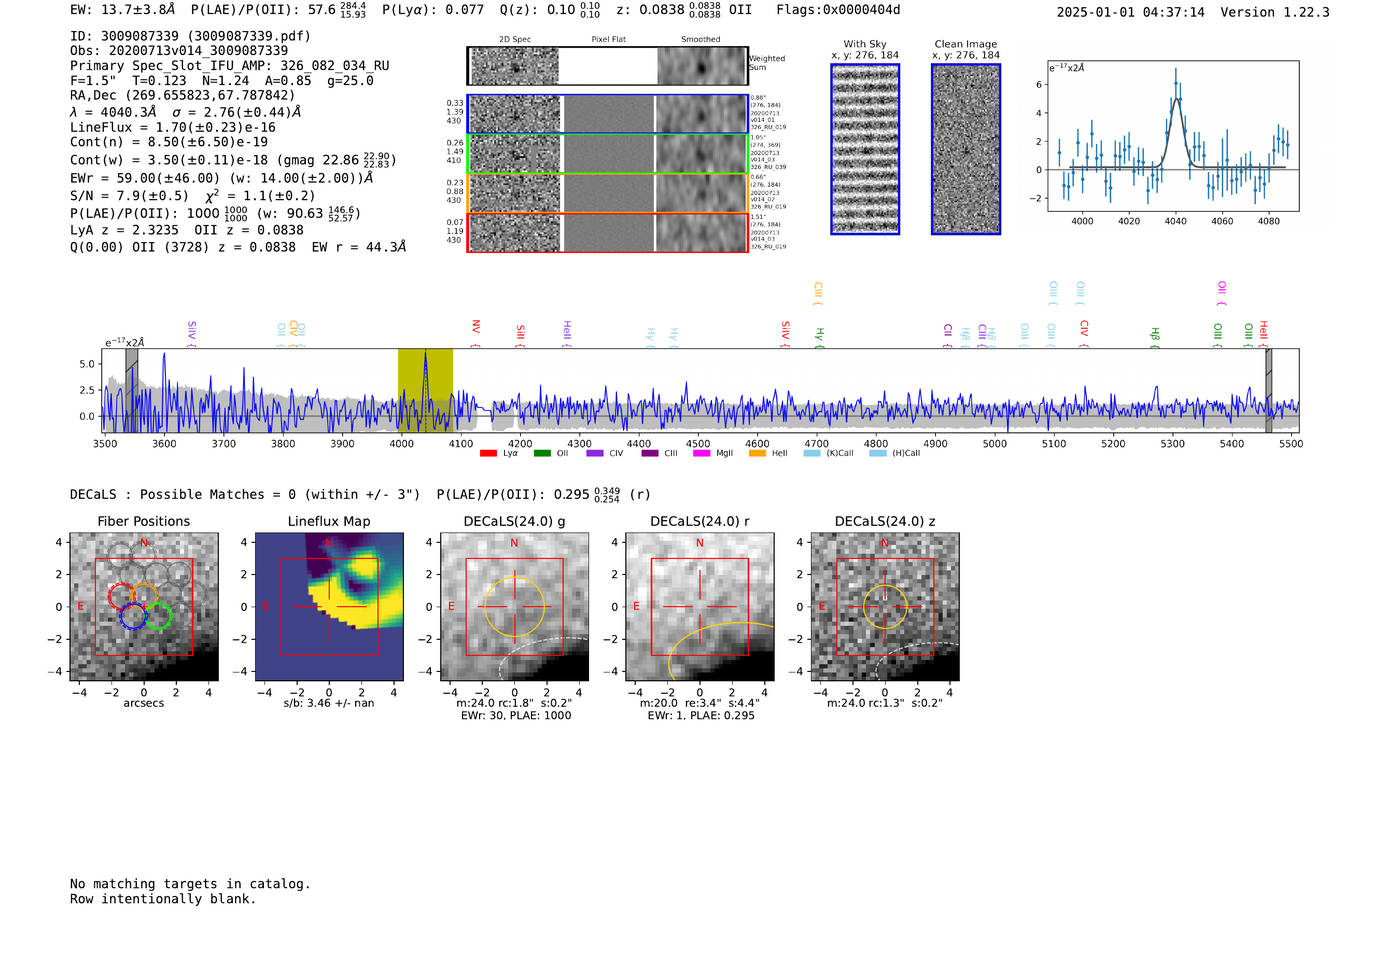This screenshot has width=1400, height=953.
Task: Click the Obs: 20200713v014_3009087339 text
Action: [179, 51]
